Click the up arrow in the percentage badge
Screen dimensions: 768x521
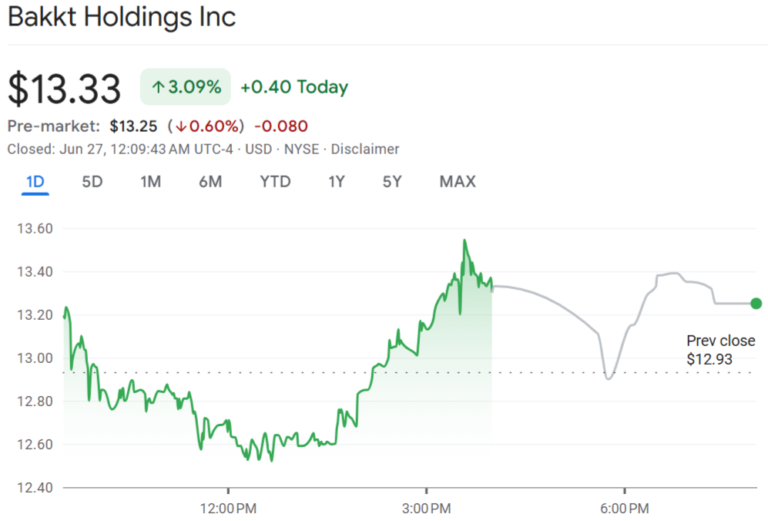158,87
